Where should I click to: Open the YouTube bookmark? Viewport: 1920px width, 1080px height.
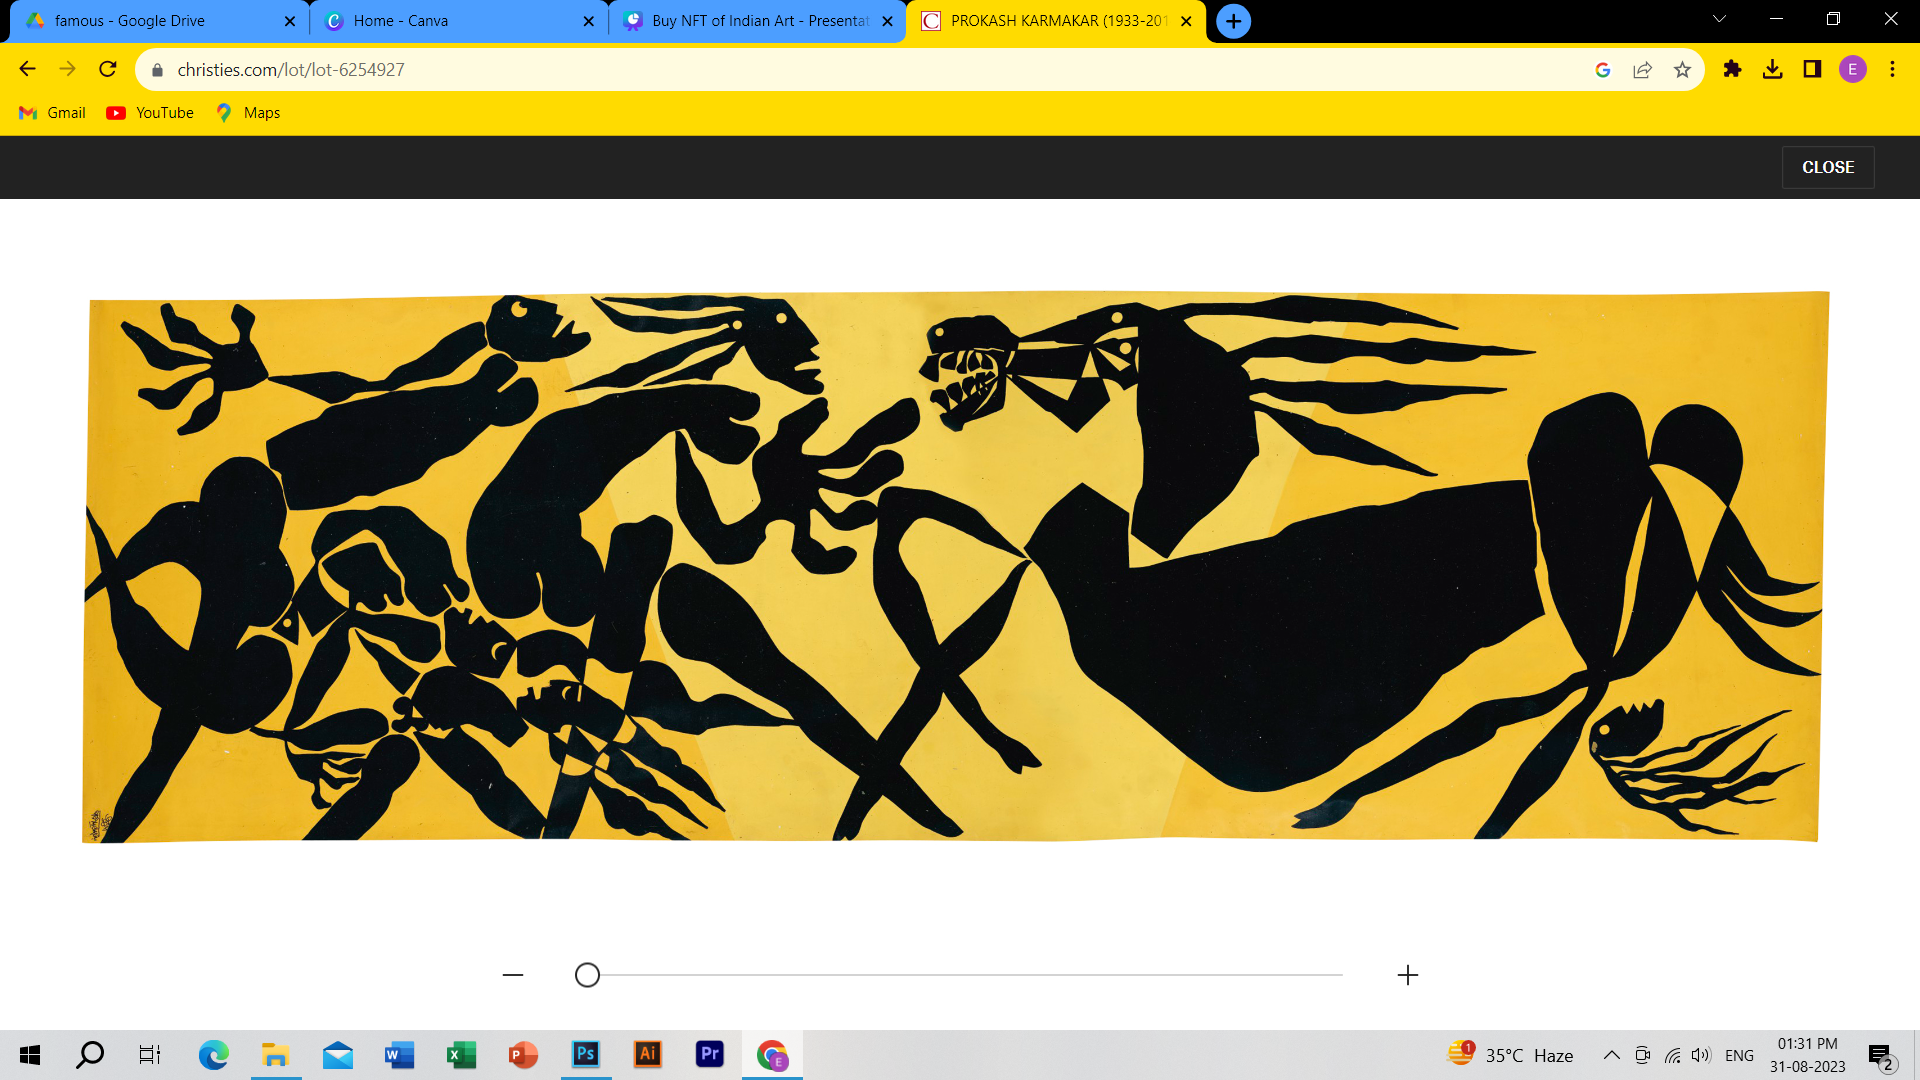pyautogui.click(x=150, y=113)
